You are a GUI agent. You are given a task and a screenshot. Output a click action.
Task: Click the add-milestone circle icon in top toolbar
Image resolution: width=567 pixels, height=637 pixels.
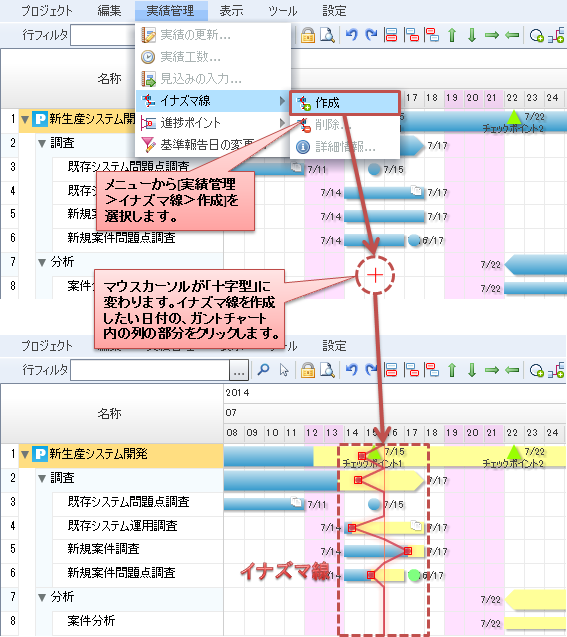click(537, 36)
